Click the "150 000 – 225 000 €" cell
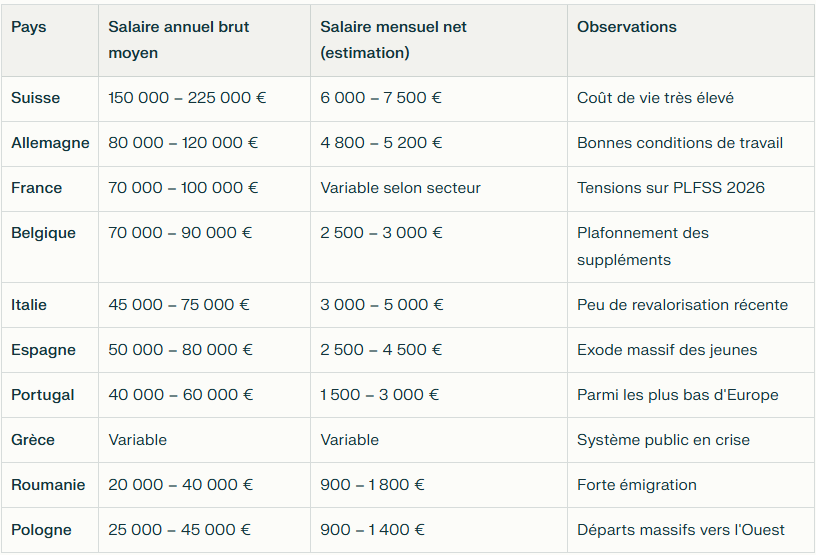This screenshot has width=816, height=555. pos(187,98)
